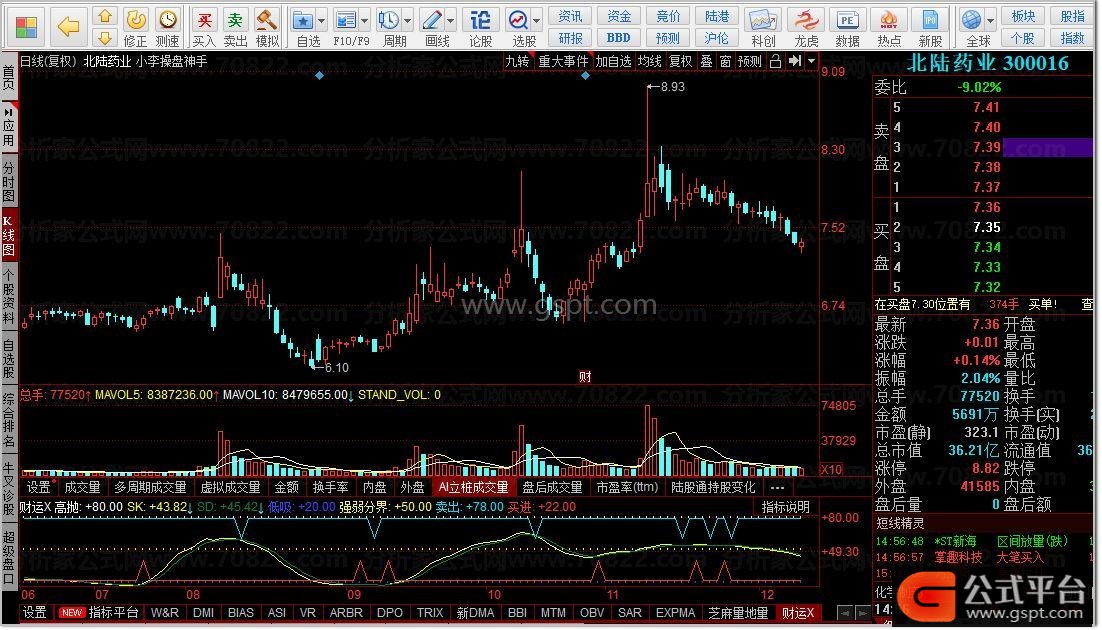Open the 测速 clock speed test

(167, 19)
